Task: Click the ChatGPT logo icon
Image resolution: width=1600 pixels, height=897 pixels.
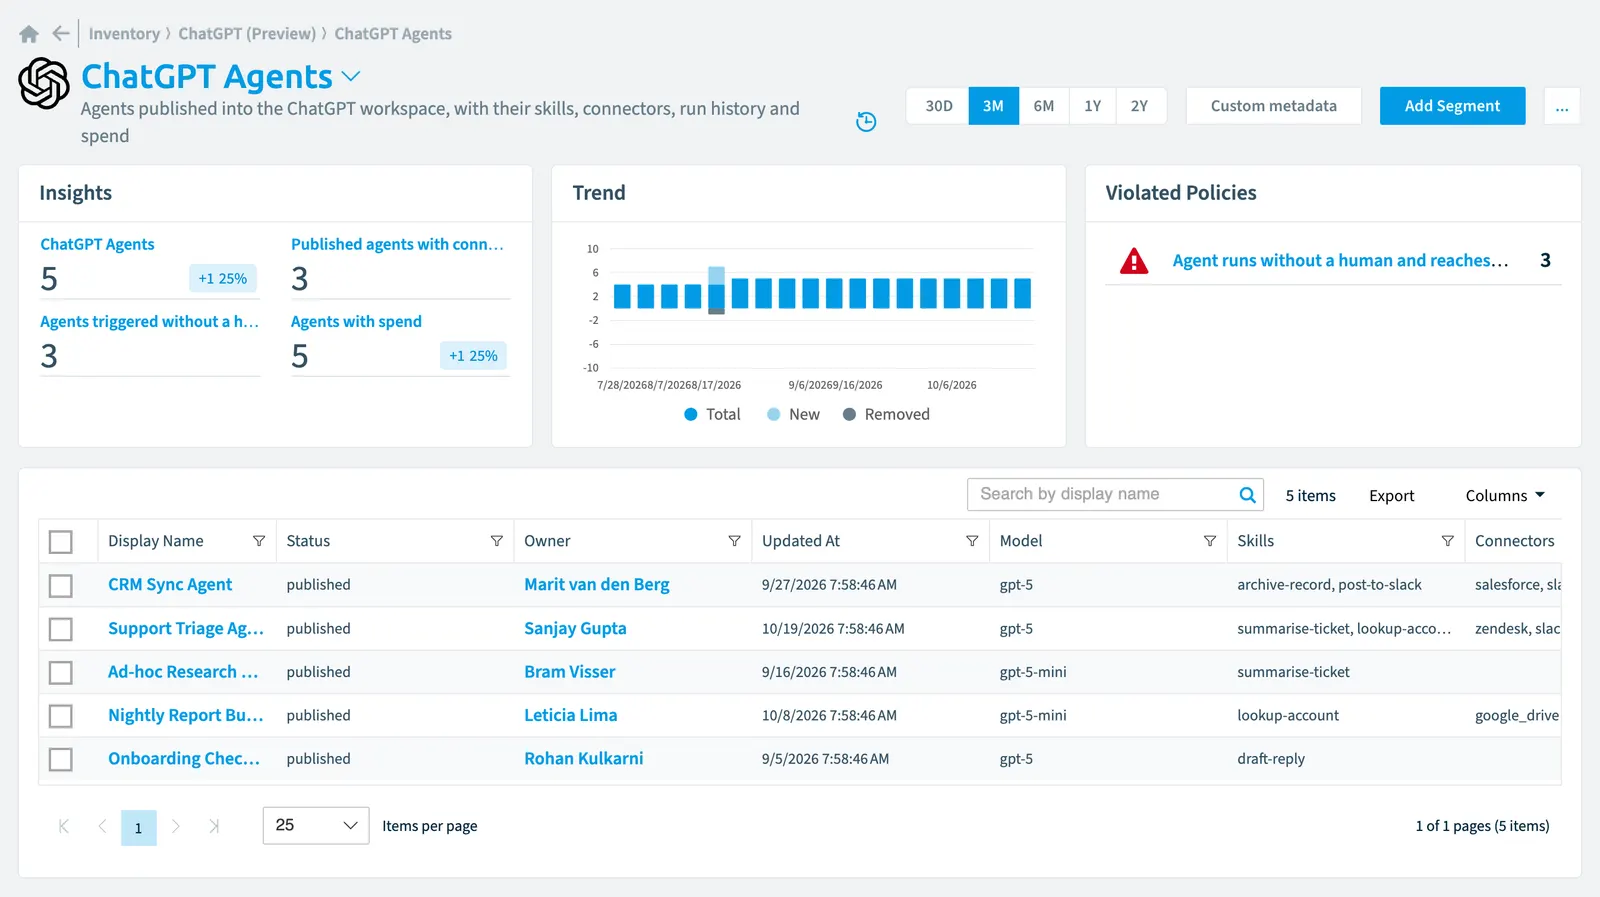Action: pos(44,83)
